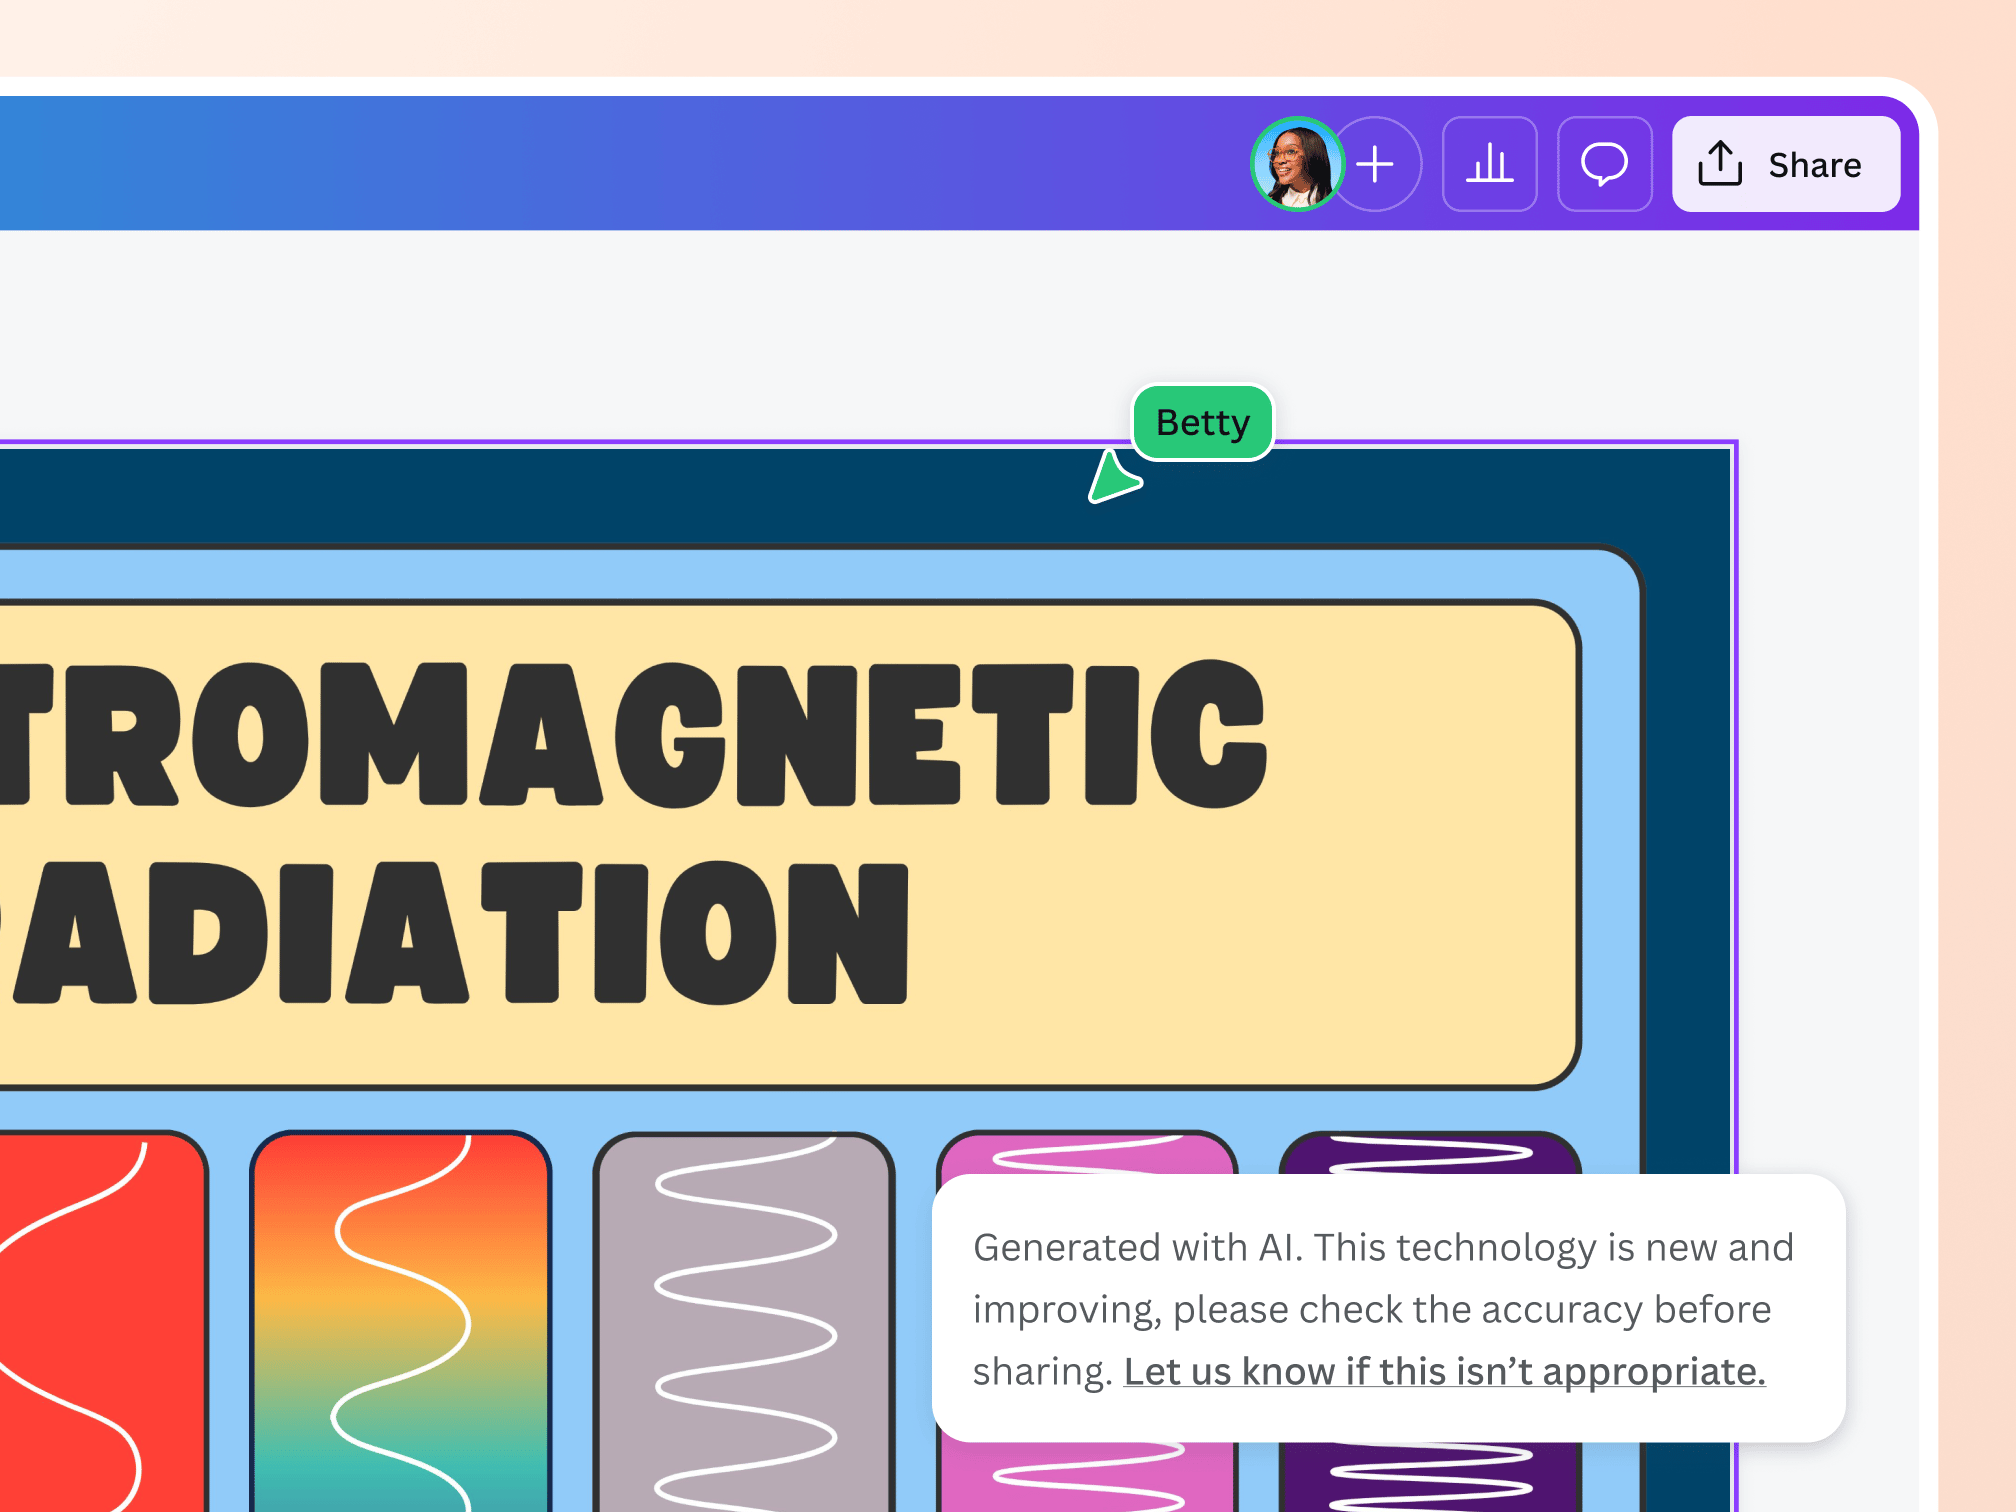Open the comments bubble icon
2016x1512 pixels.
(1604, 164)
